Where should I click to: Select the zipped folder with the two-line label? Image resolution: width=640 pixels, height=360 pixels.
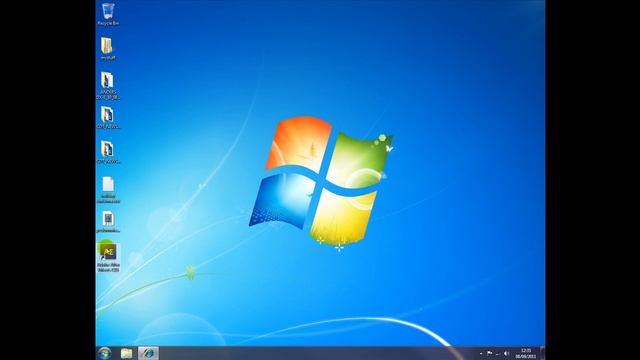(108, 86)
